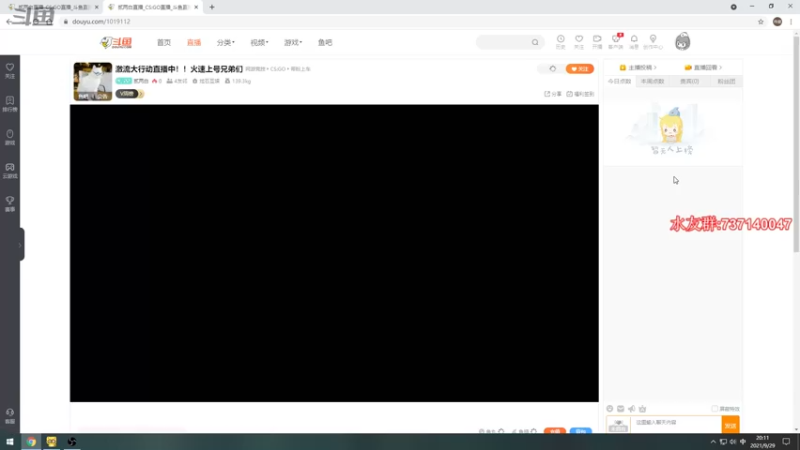This screenshot has width=800, height=450.
Task: Click the orange 关注 follow button
Action: coord(580,69)
